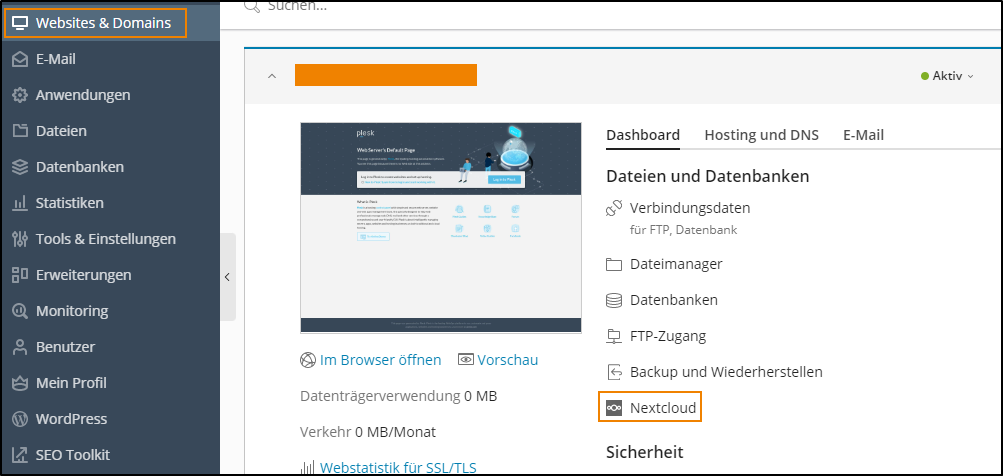Switch to the domain's E-Mail tab
The width and height of the screenshot is (1003, 476).
[x=864, y=136]
